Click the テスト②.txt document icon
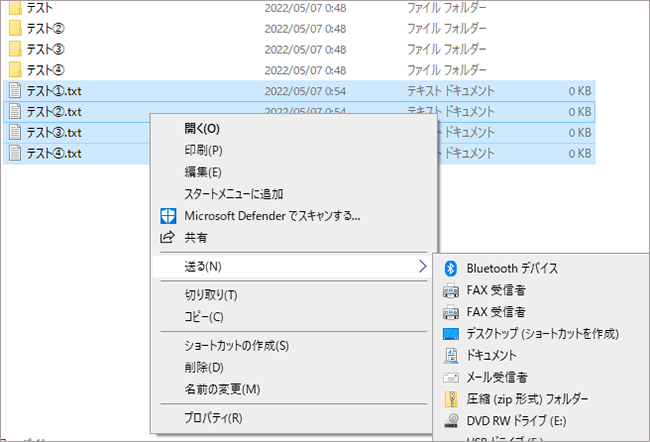The height and width of the screenshot is (442, 650). point(15,112)
